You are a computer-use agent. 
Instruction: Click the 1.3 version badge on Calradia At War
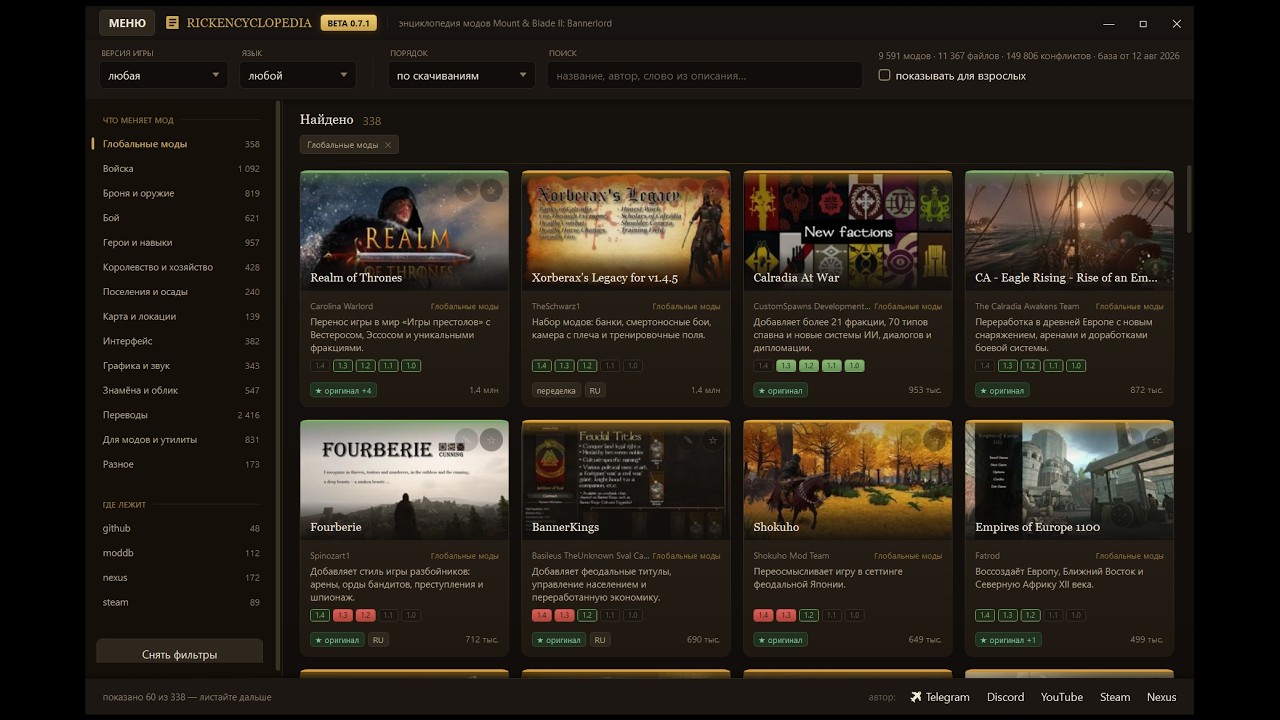pyautogui.click(x=786, y=366)
